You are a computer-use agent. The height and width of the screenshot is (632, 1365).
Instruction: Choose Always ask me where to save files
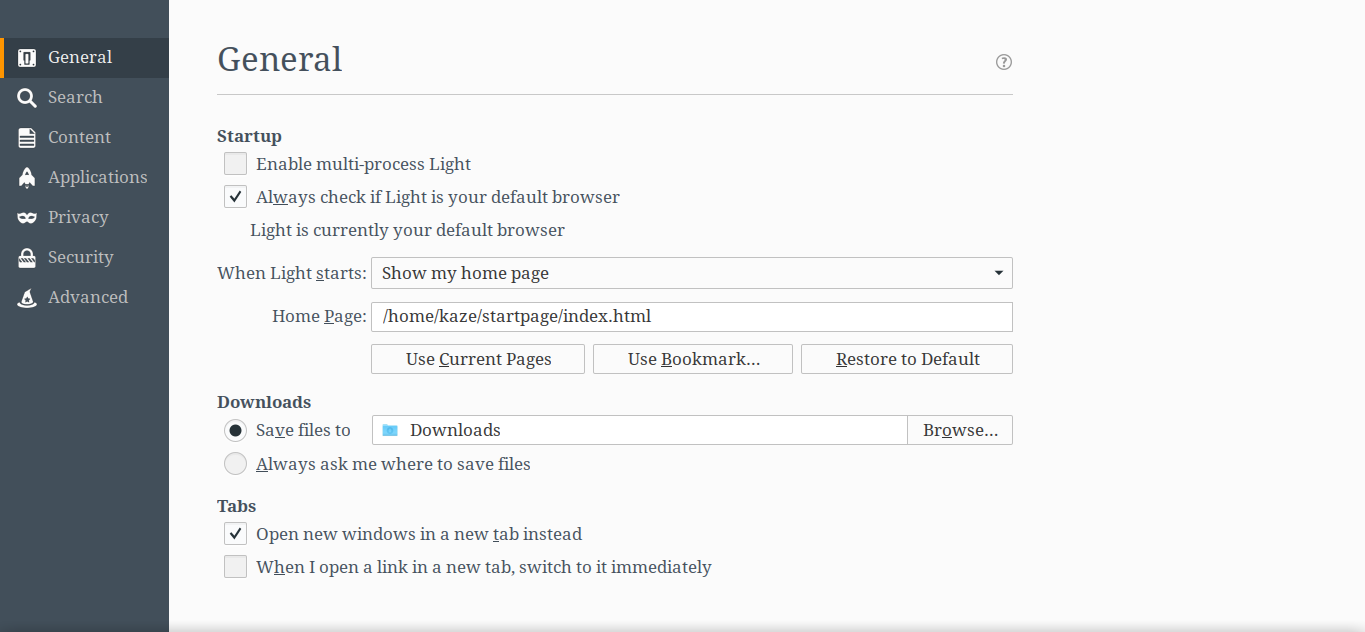pyautogui.click(x=235, y=464)
